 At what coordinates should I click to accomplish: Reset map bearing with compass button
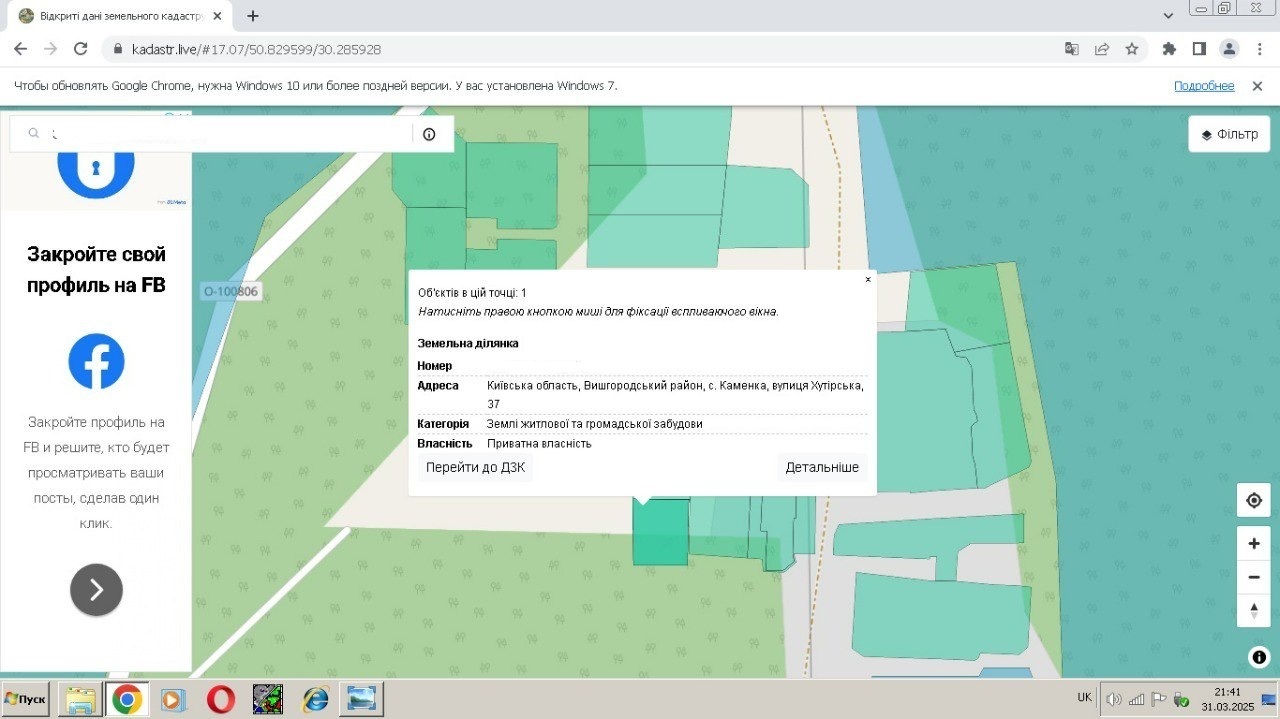click(1254, 610)
